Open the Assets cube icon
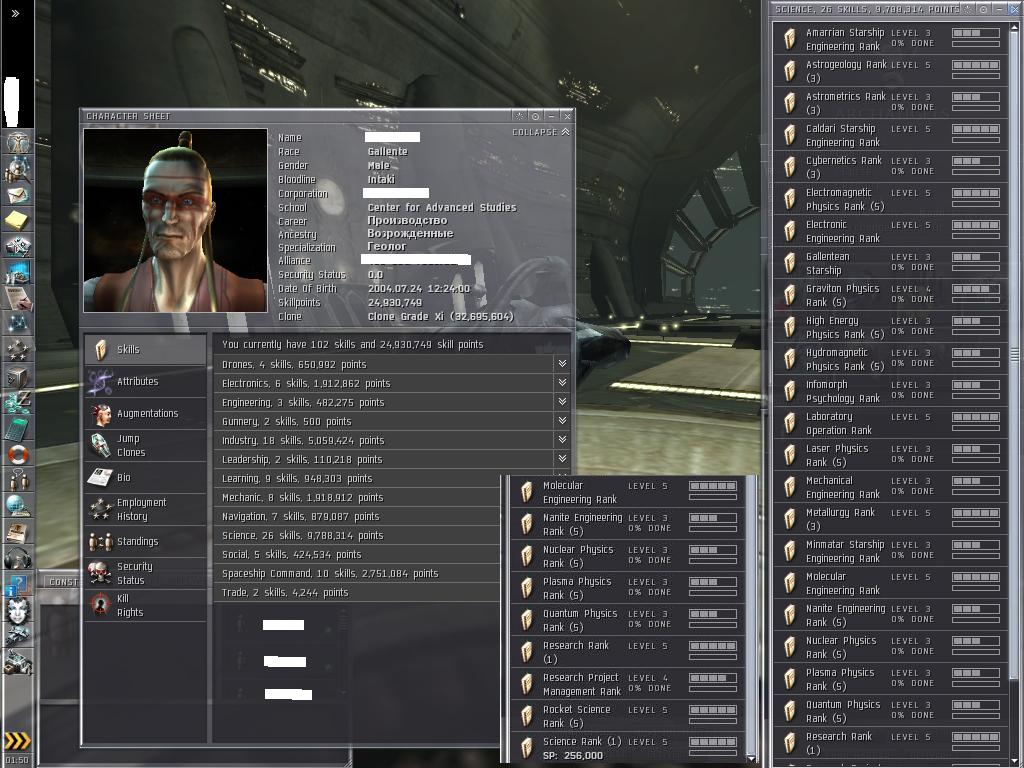Screen dimensions: 1024x768 click(x=18, y=376)
